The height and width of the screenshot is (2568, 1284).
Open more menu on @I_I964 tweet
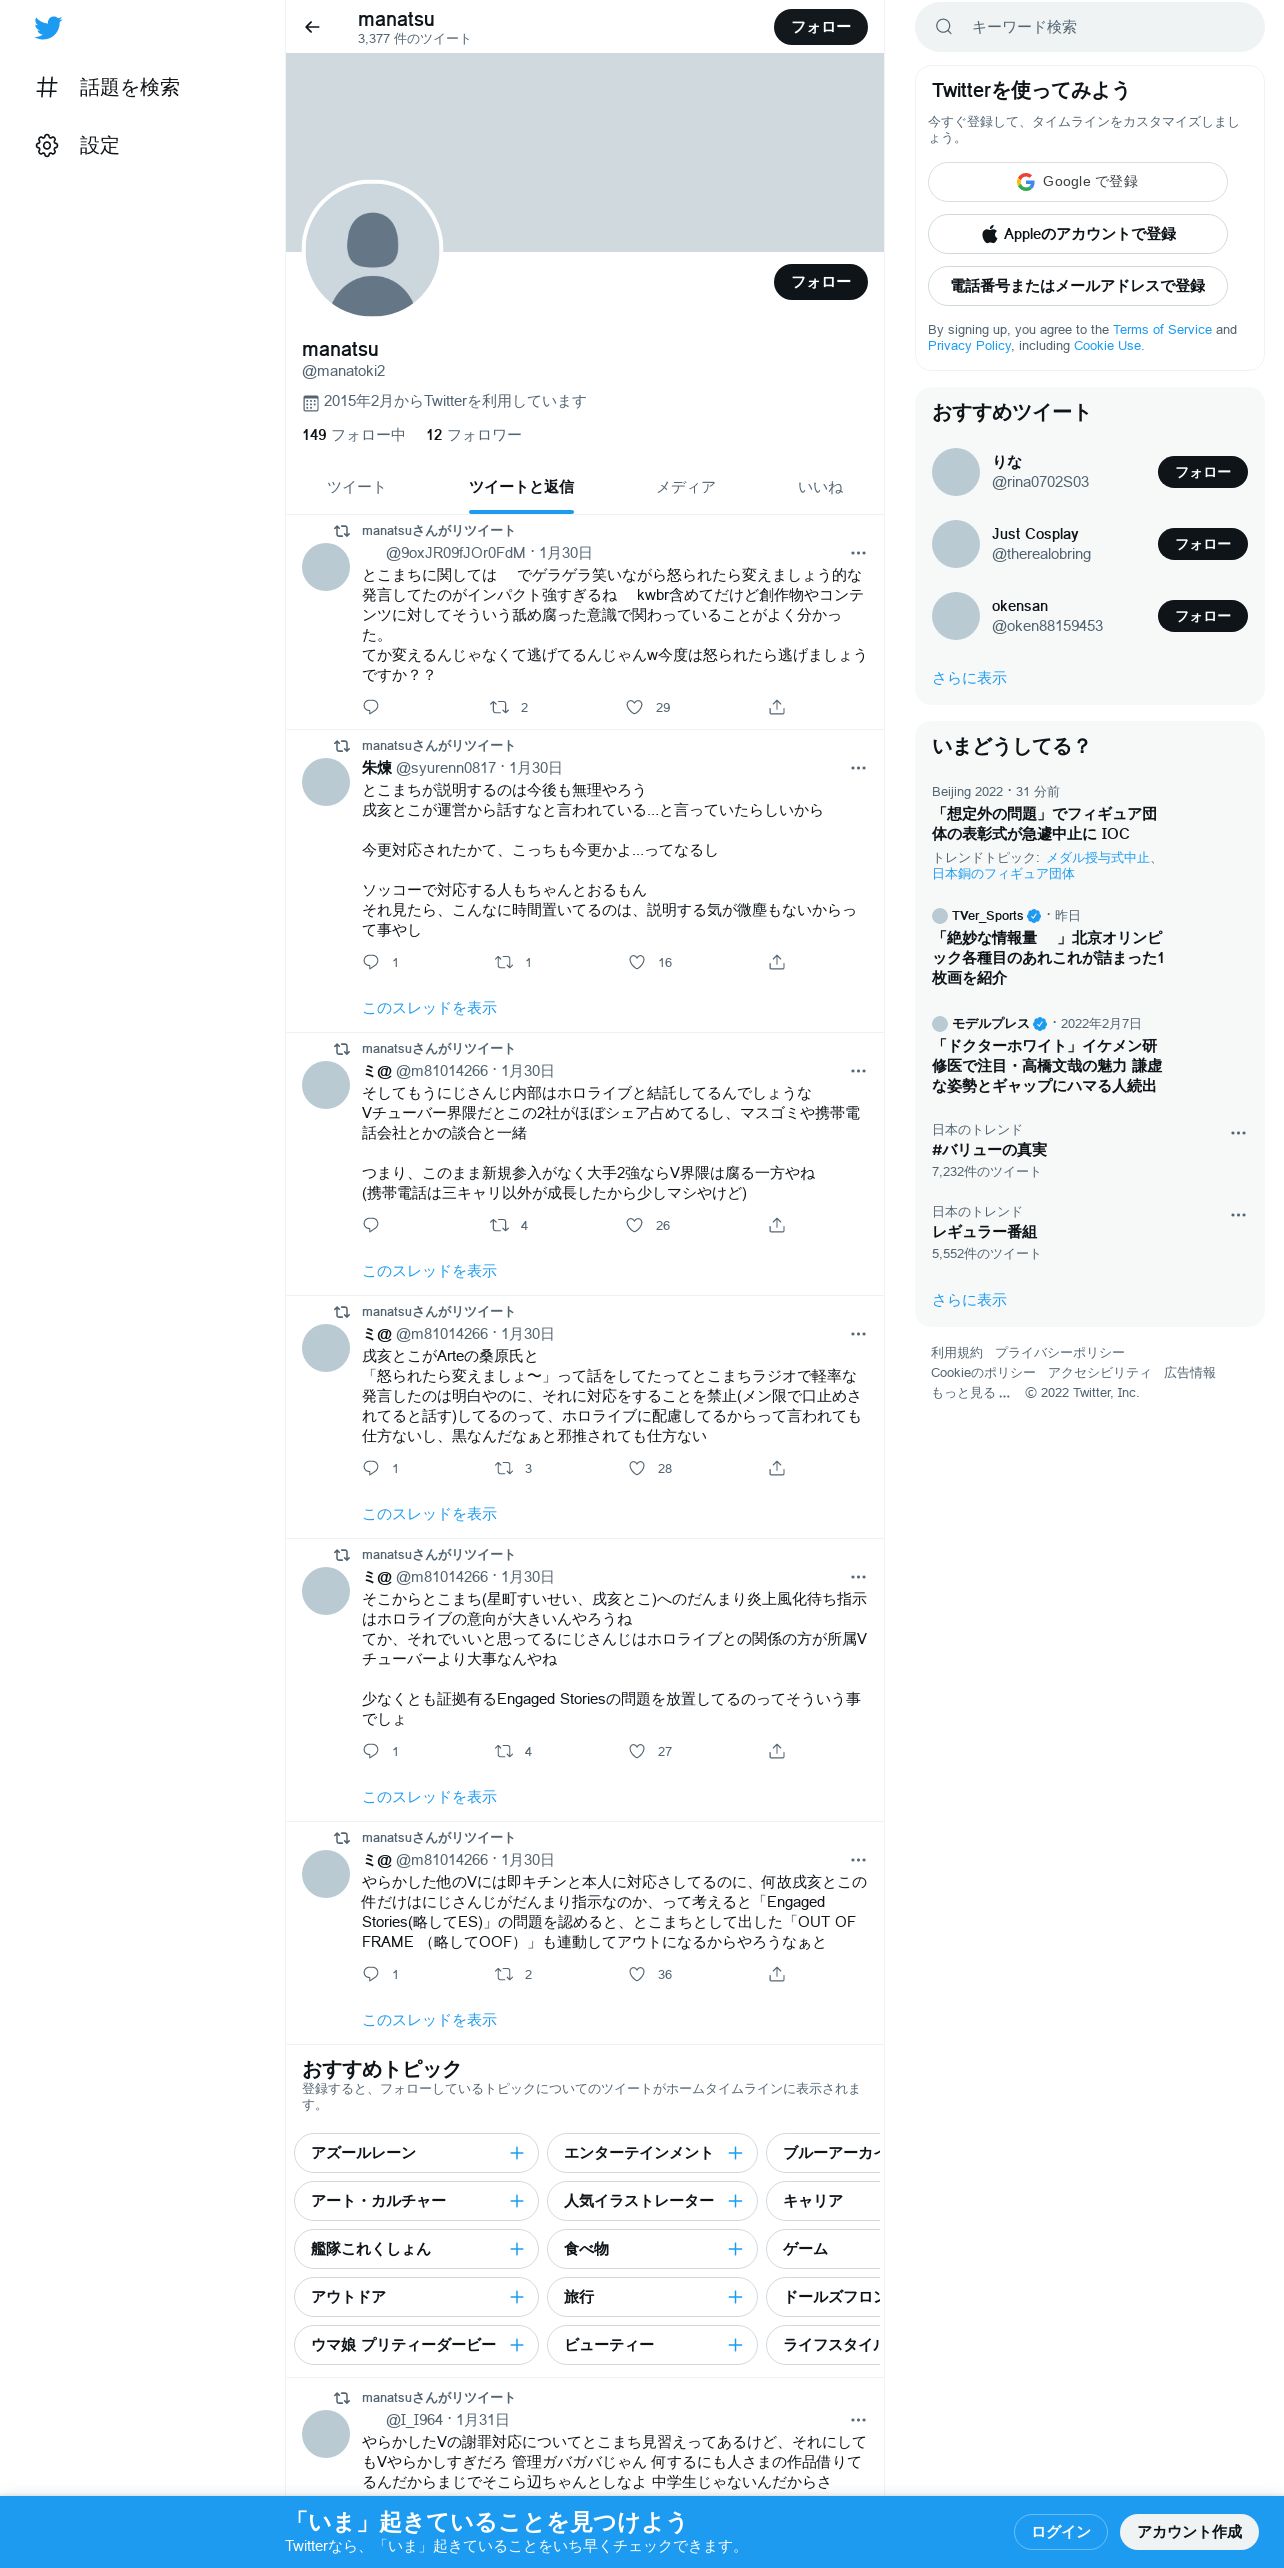pos(858,2420)
